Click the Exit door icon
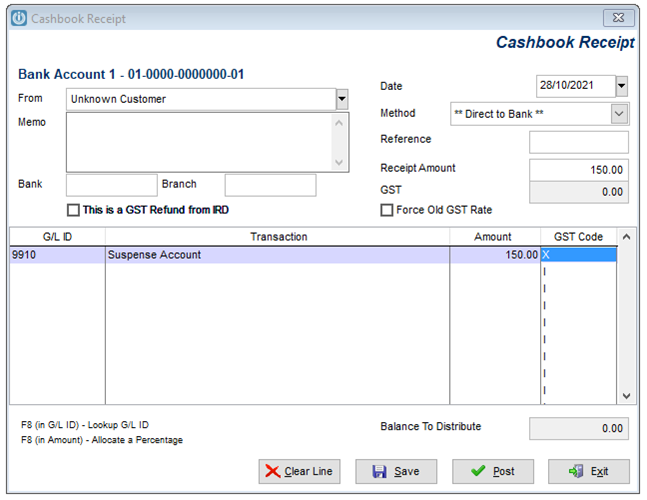The width and height of the screenshot is (647, 500). point(576,471)
